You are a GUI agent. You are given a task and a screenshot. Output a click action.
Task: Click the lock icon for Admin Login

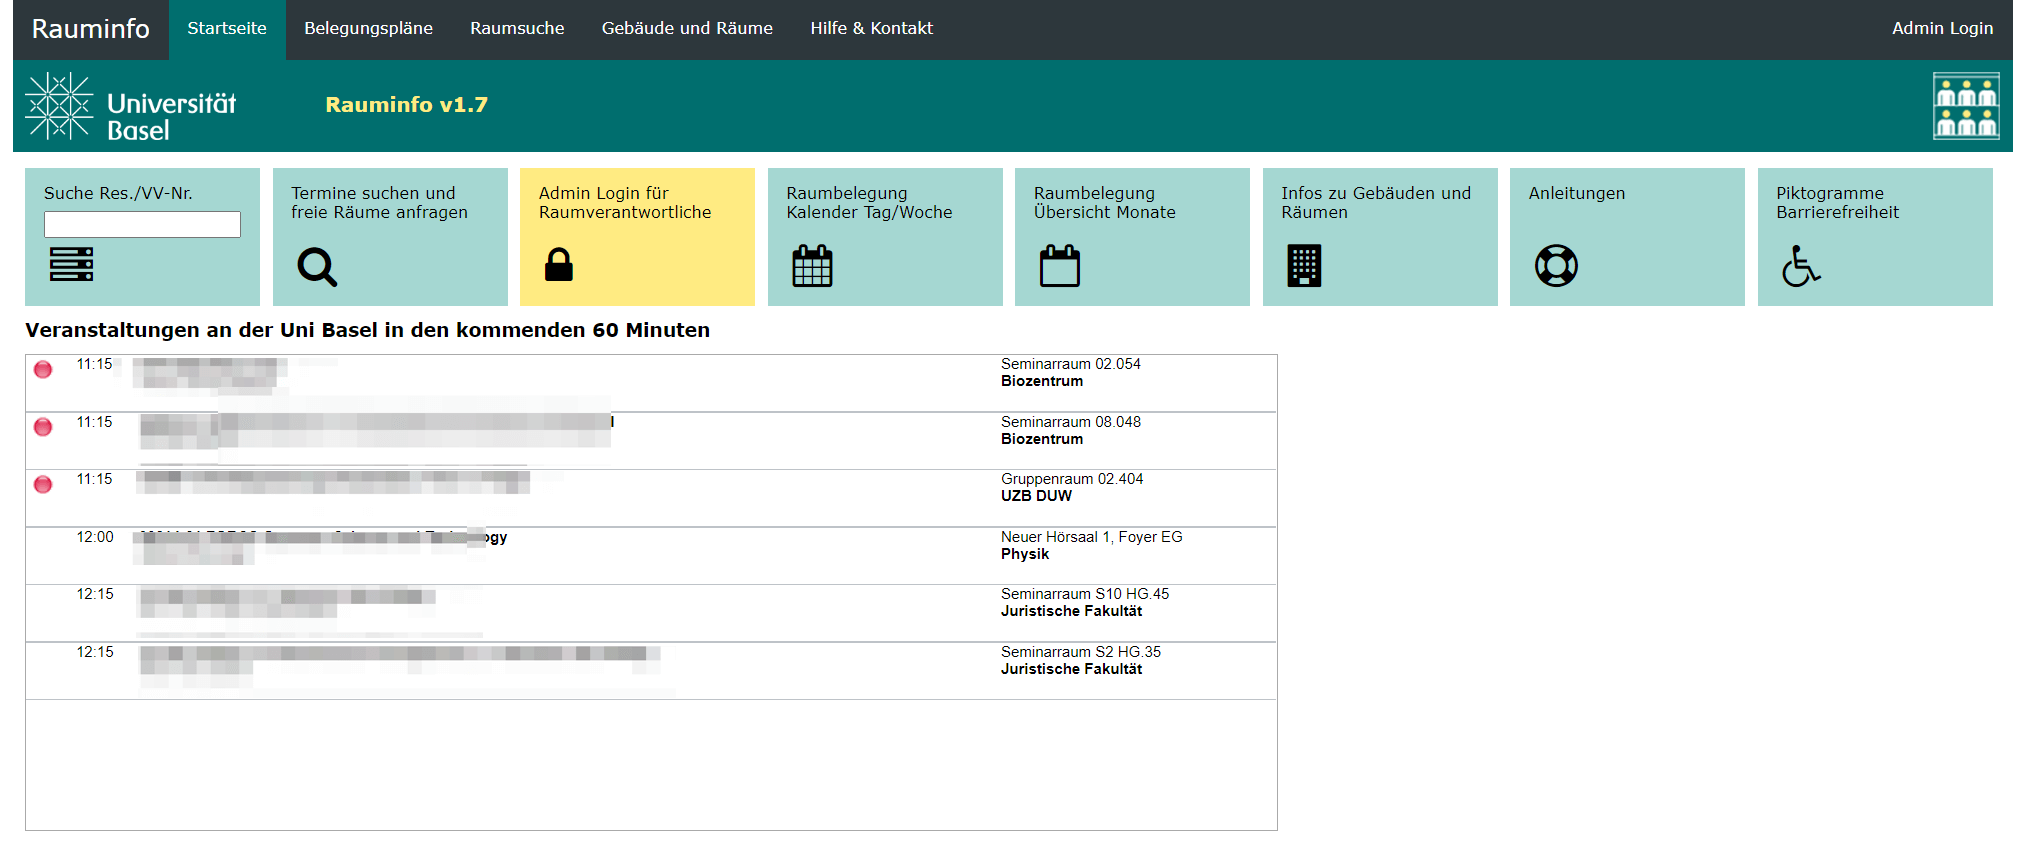point(558,265)
